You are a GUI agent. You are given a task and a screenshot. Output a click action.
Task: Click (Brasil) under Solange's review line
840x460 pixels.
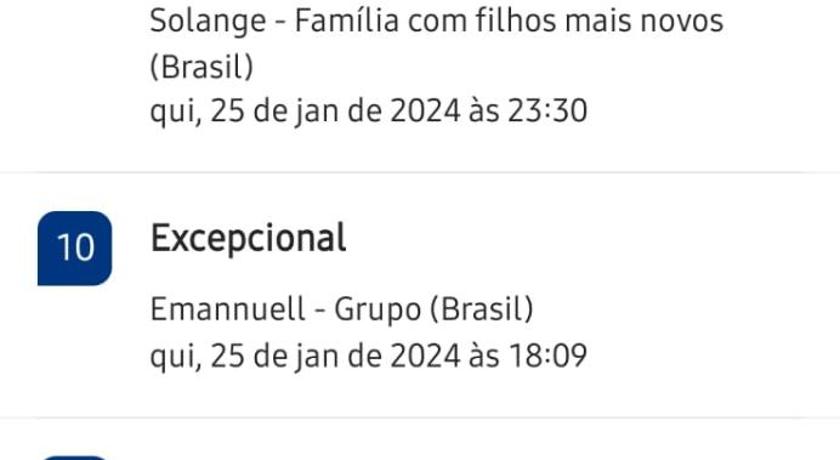coord(201,65)
